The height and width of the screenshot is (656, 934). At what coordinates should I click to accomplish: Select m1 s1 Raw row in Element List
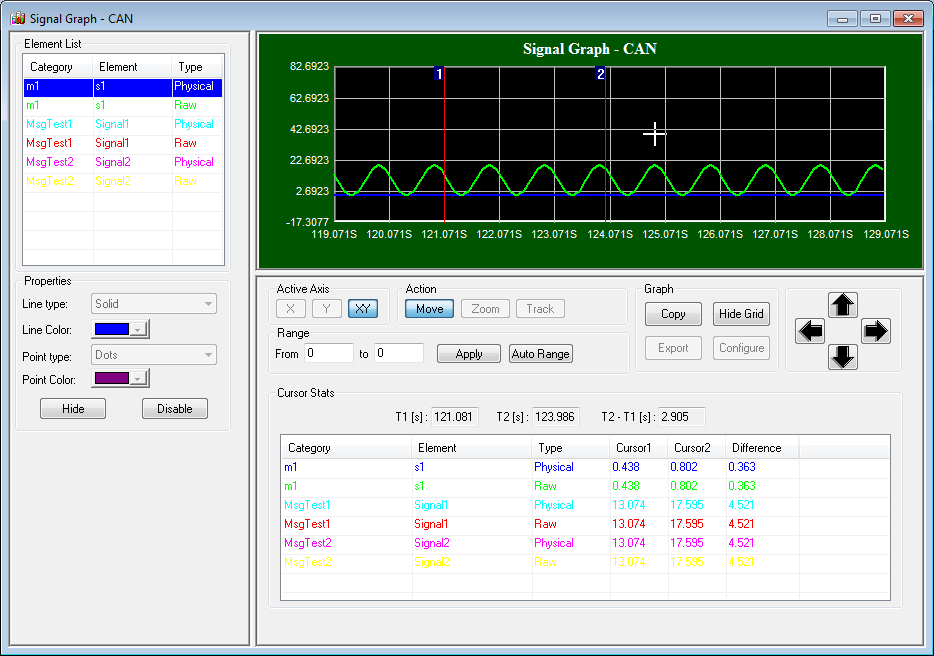[x=123, y=105]
